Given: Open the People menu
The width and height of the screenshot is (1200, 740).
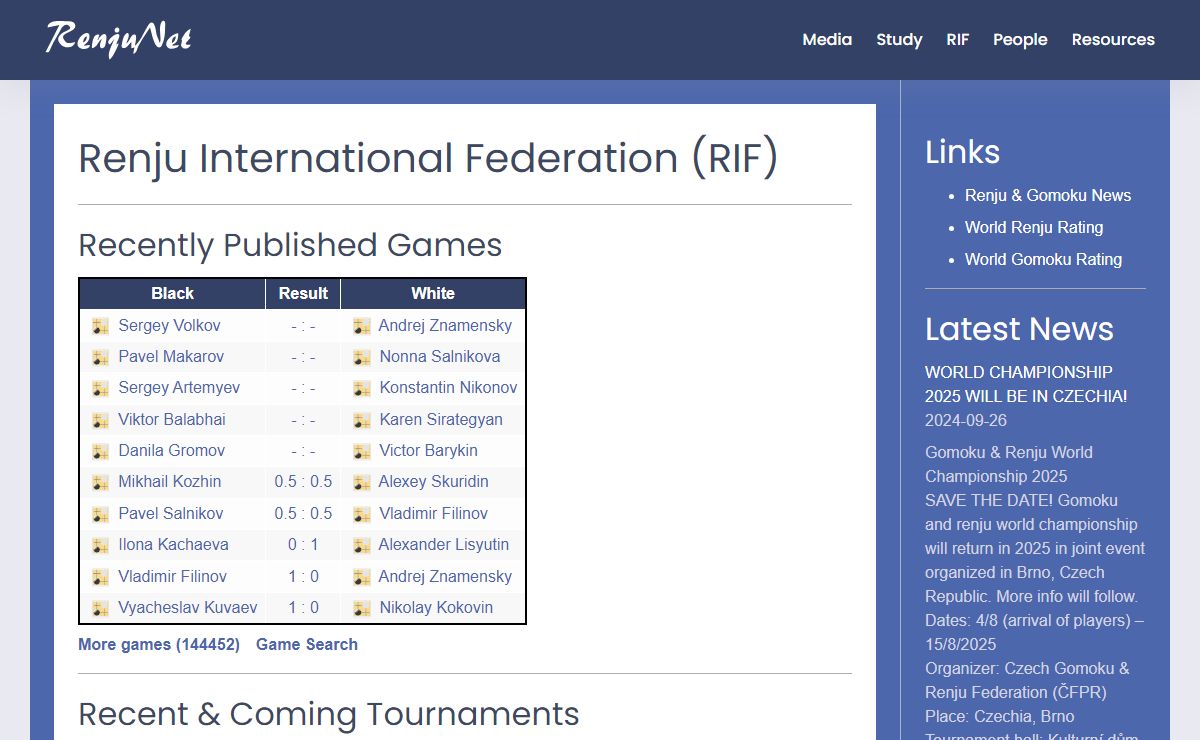Looking at the screenshot, I should pos(1020,40).
